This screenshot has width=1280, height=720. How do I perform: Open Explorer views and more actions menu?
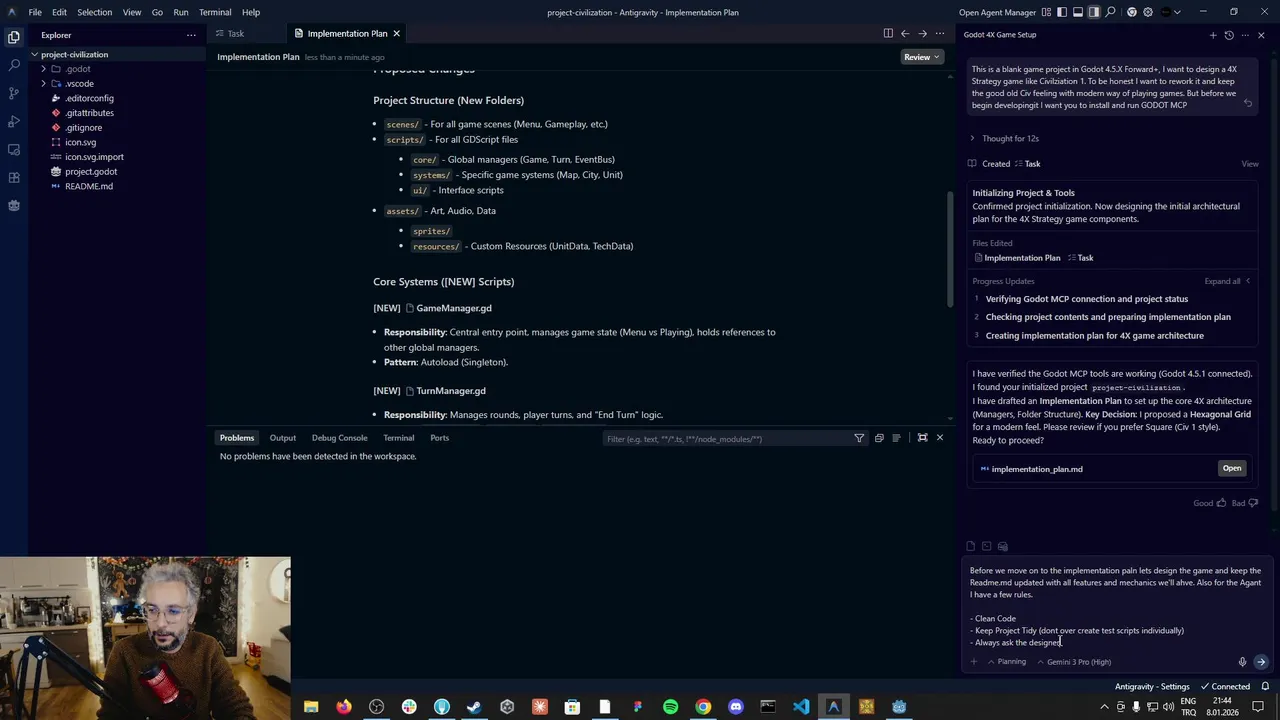pos(191,35)
